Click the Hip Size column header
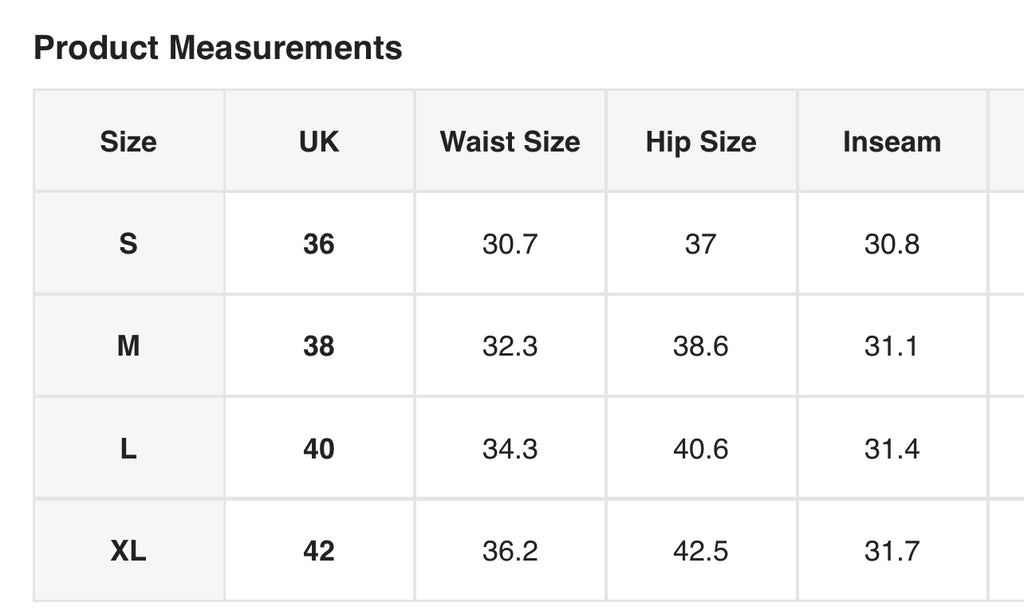 tap(701, 141)
